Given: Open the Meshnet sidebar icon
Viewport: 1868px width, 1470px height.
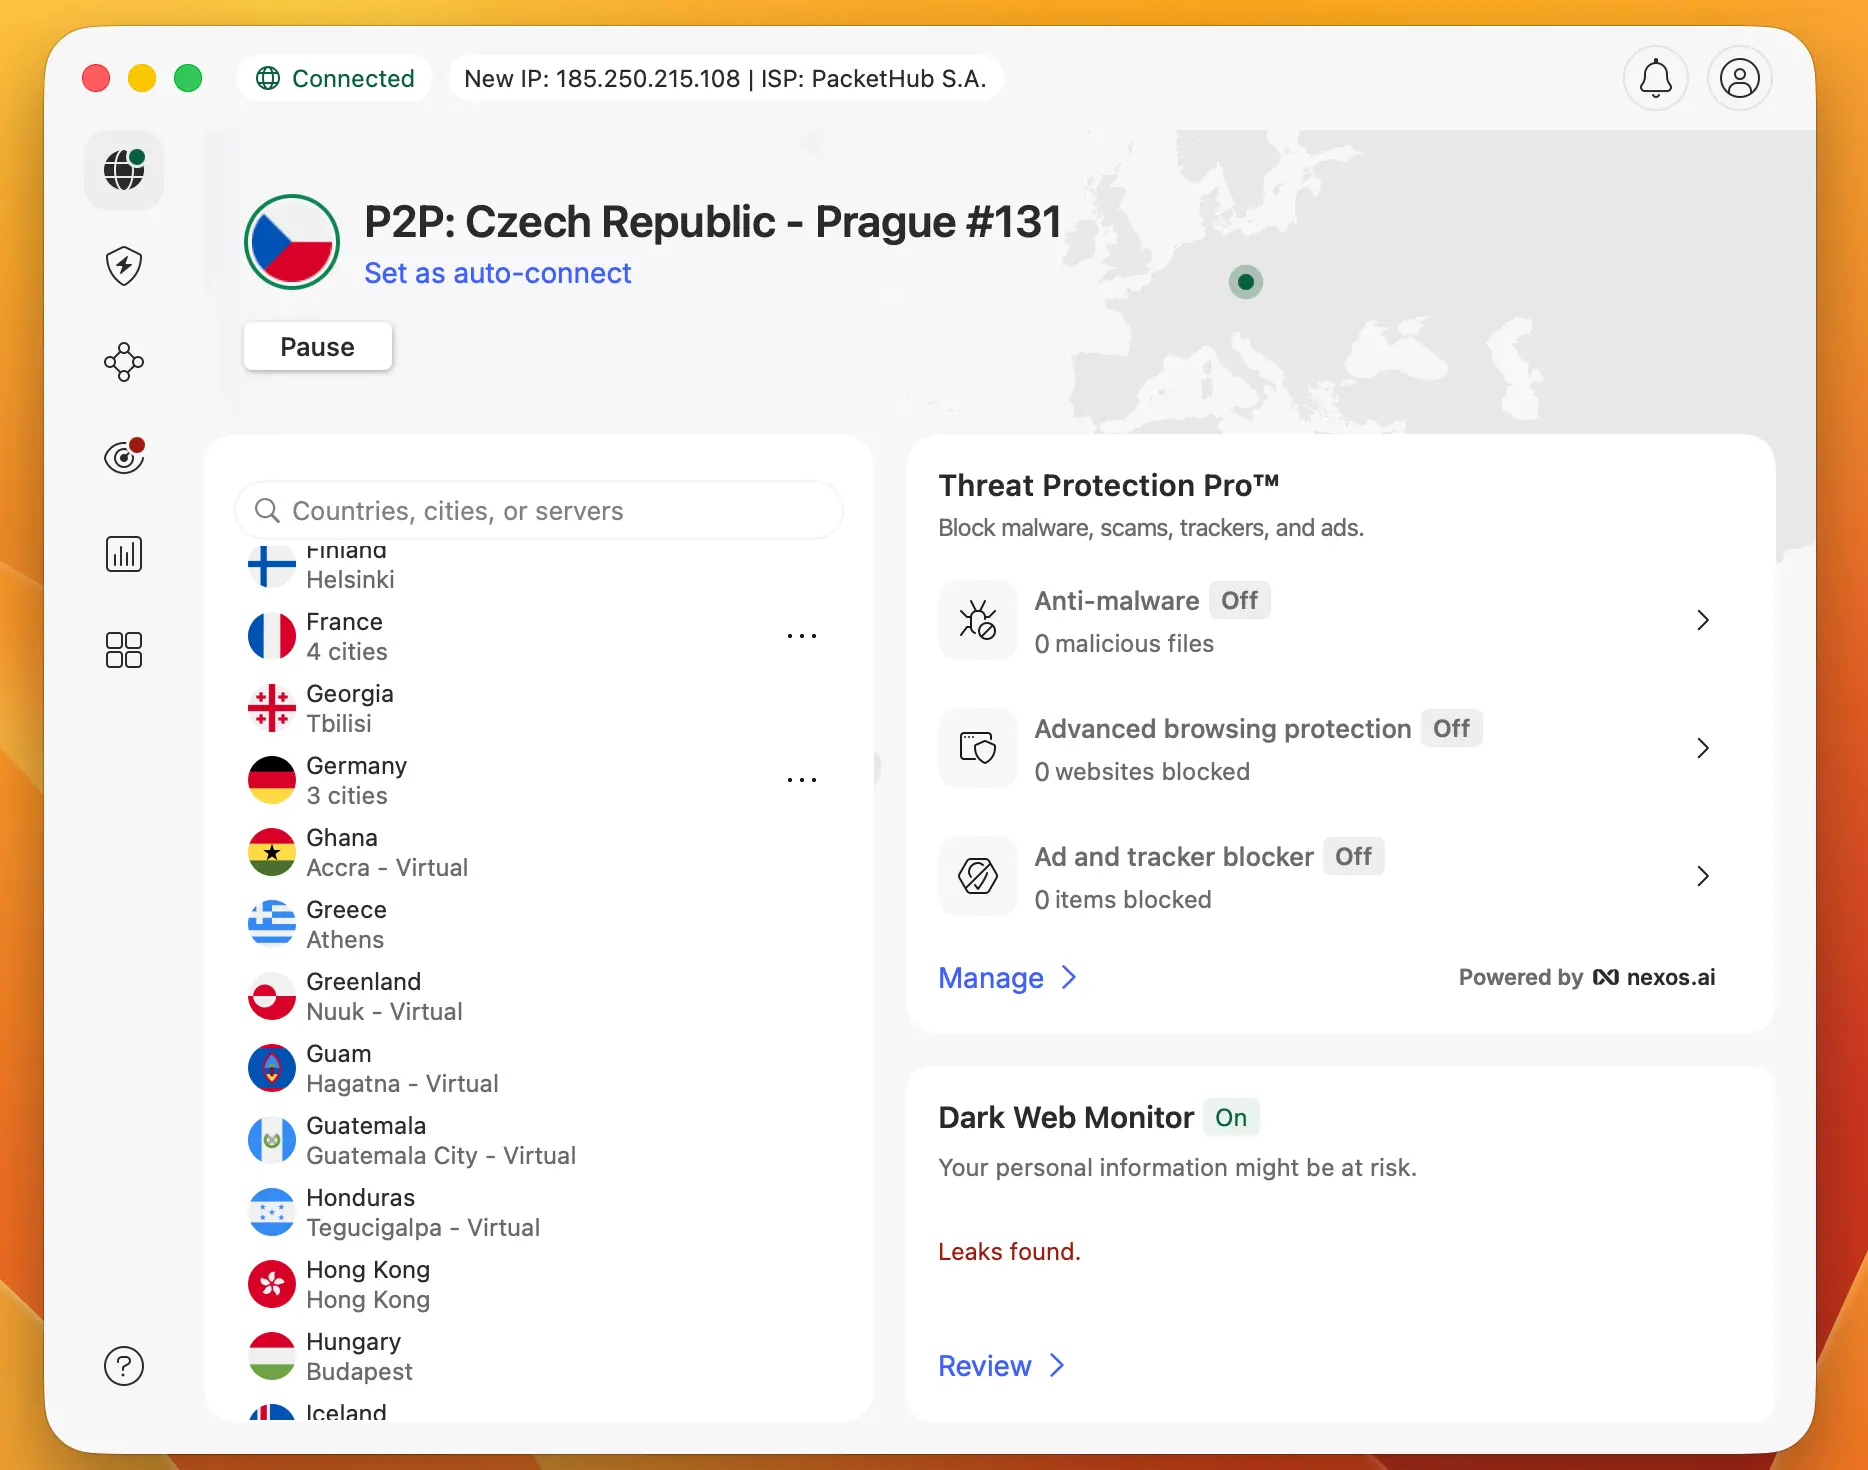Looking at the screenshot, I should [124, 362].
